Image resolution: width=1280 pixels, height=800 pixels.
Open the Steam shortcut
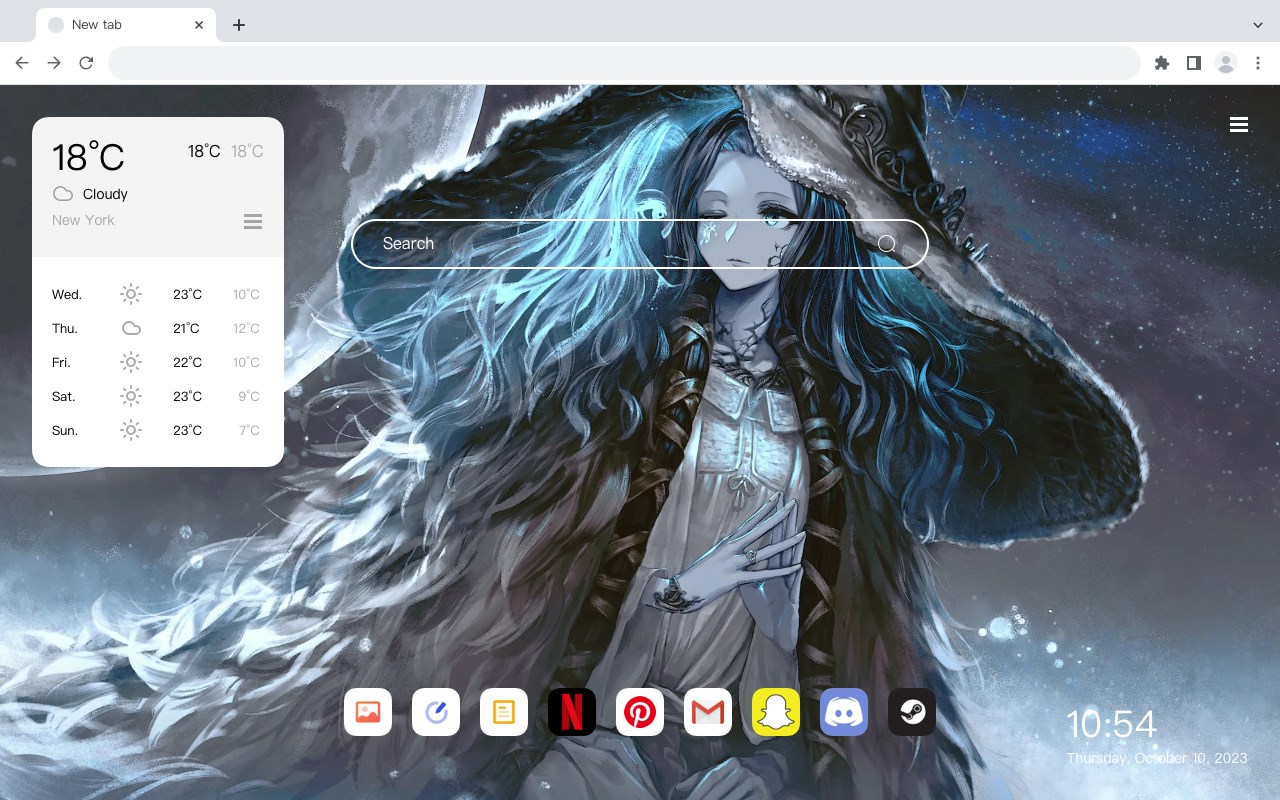912,712
